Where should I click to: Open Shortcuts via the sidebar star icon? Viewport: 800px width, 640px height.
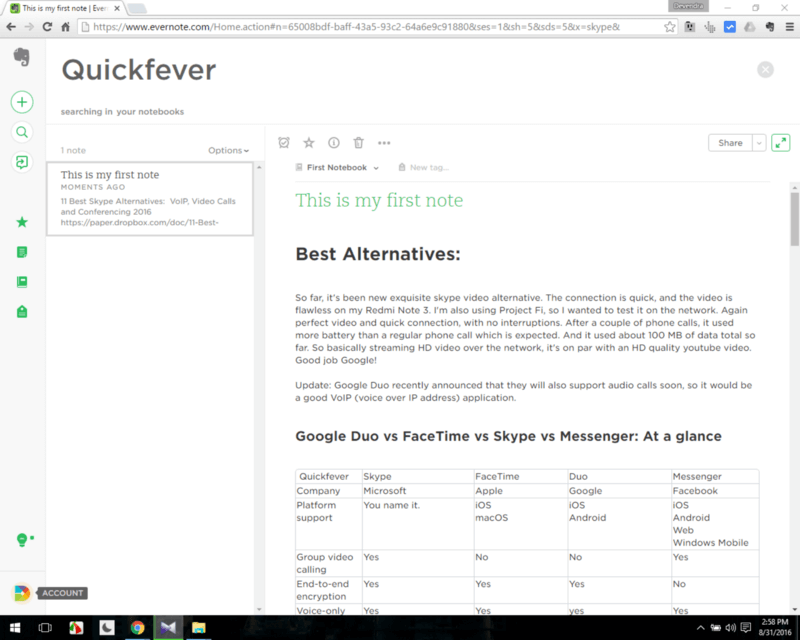click(x=21, y=222)
